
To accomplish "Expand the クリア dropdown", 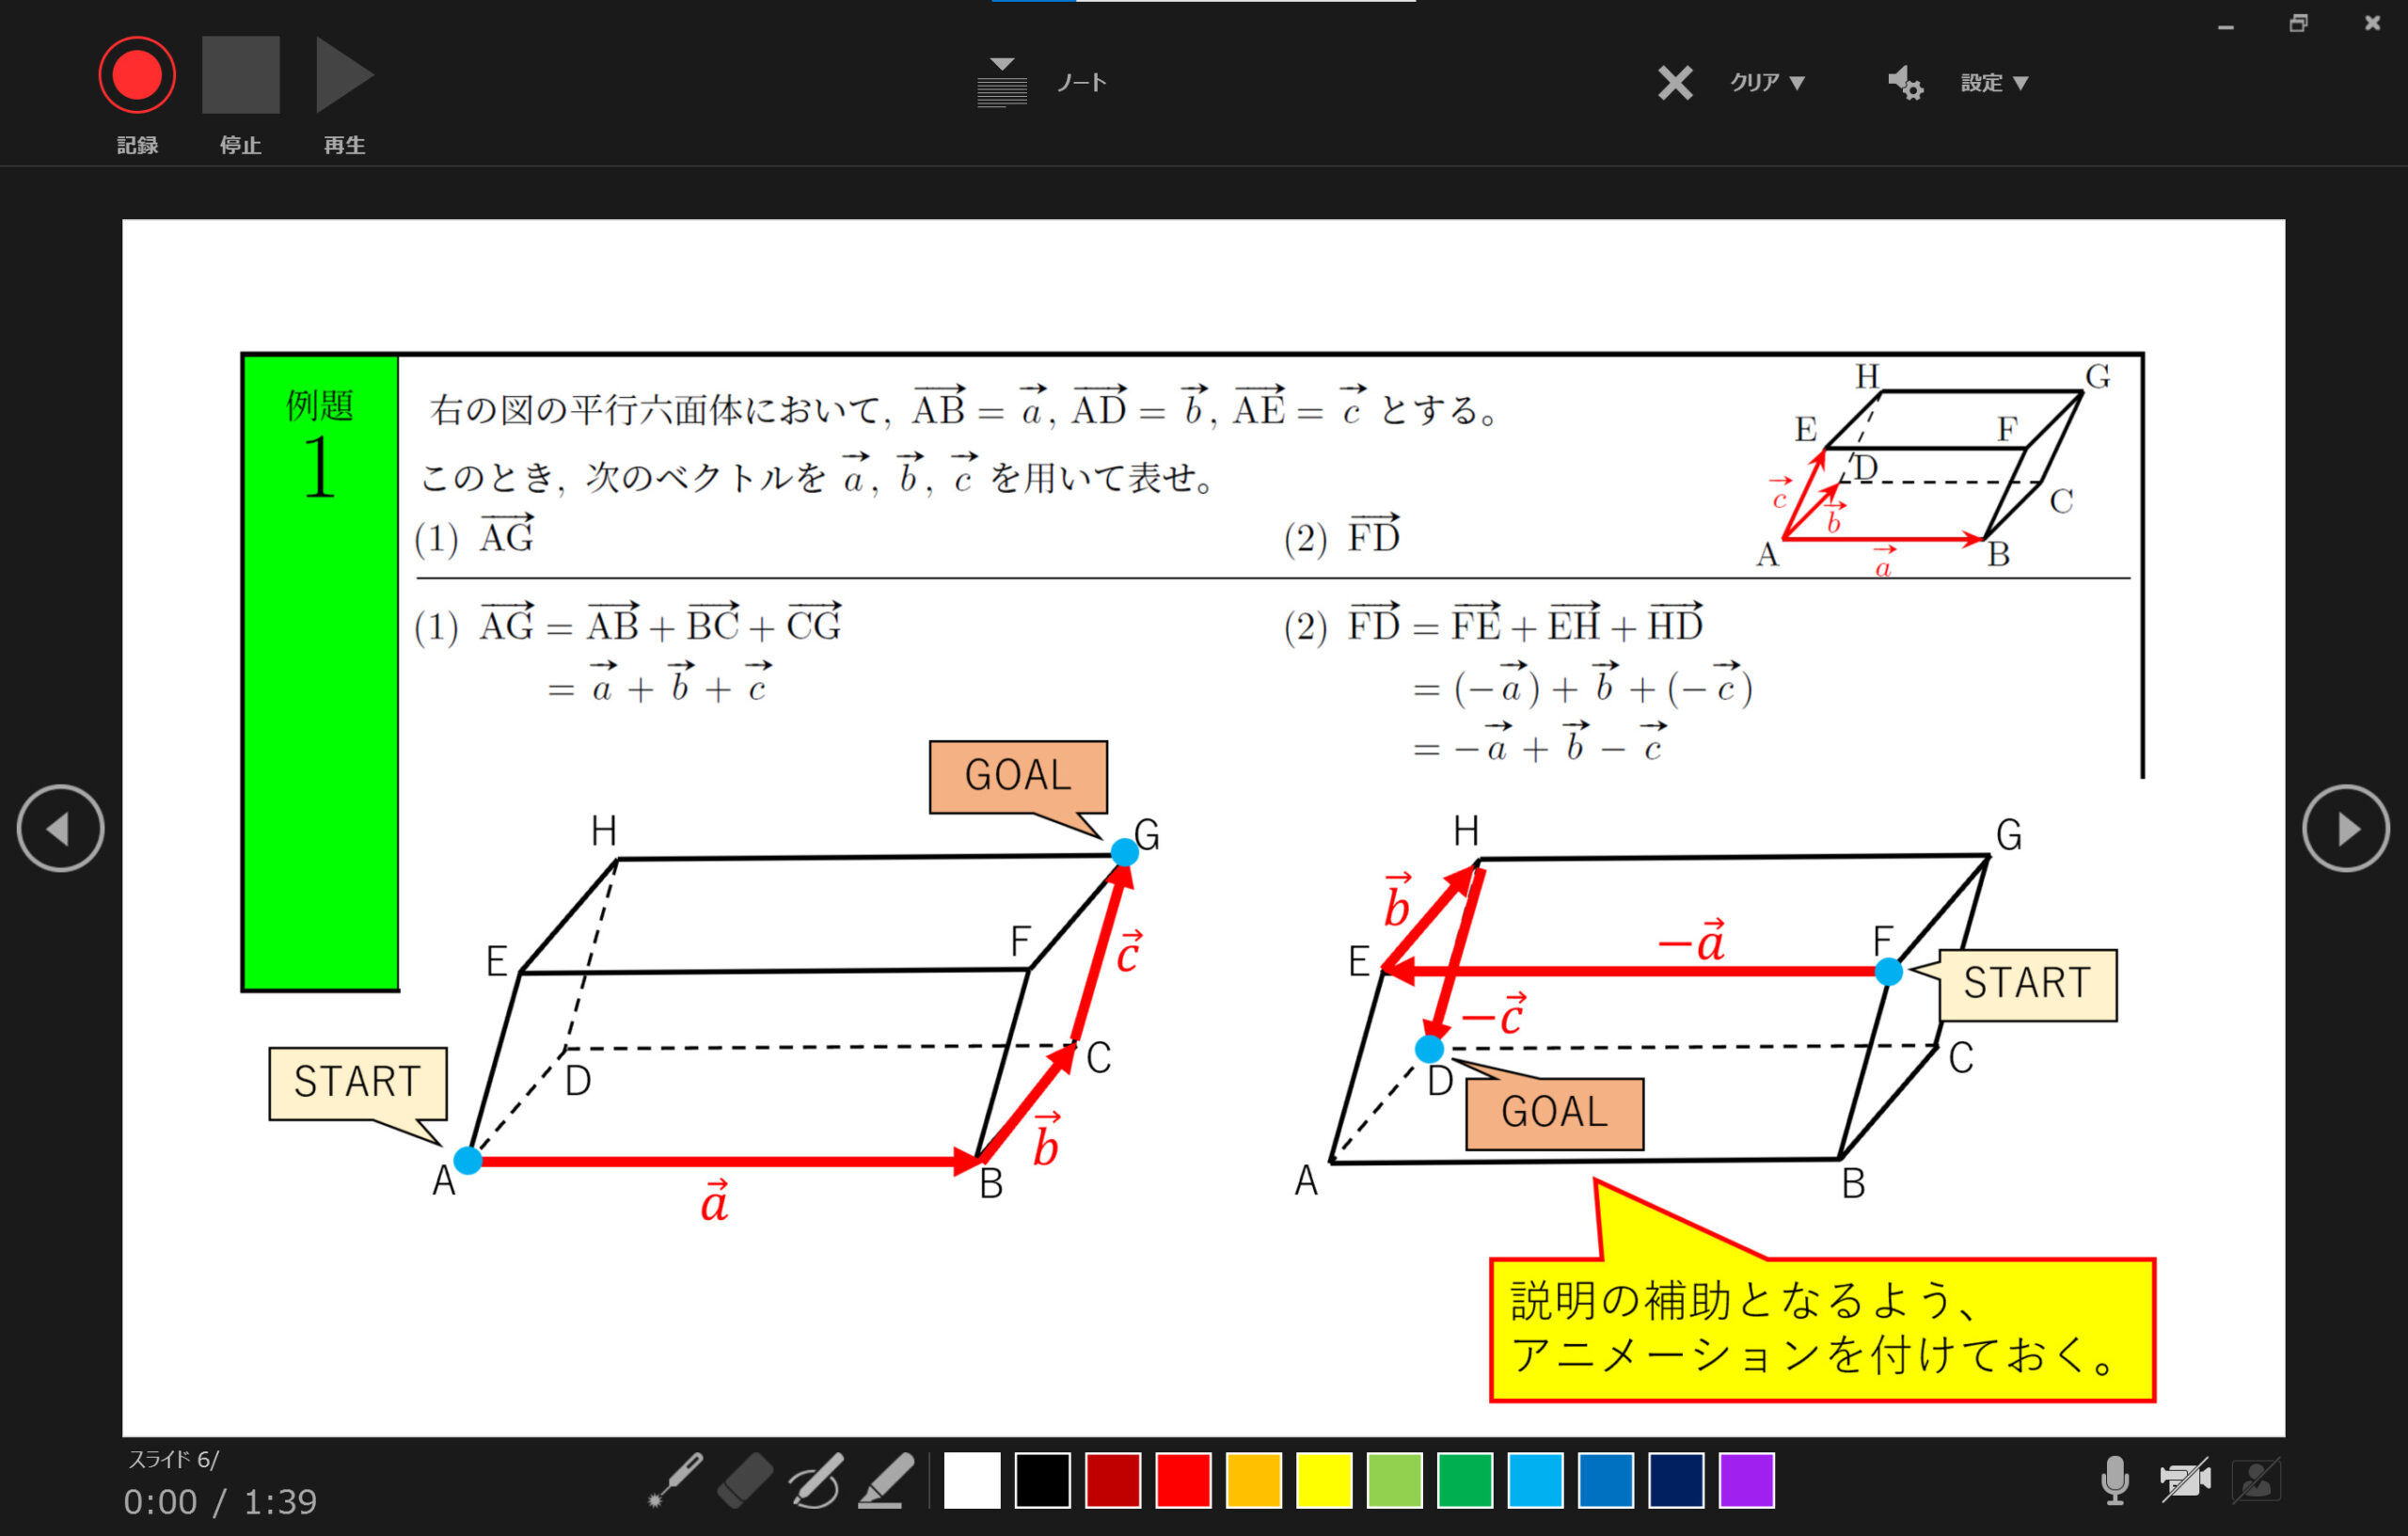I will click(1767, 83).
